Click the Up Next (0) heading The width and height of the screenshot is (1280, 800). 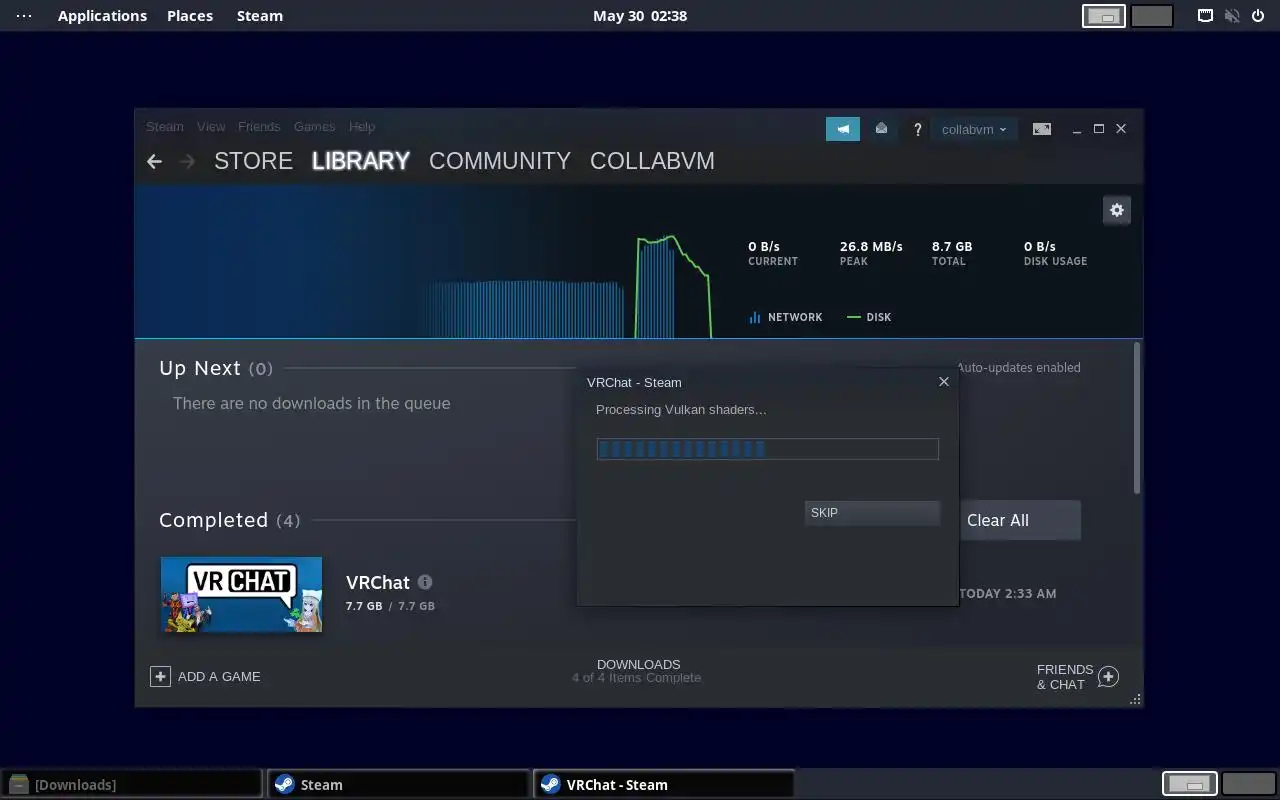point(216,368)
